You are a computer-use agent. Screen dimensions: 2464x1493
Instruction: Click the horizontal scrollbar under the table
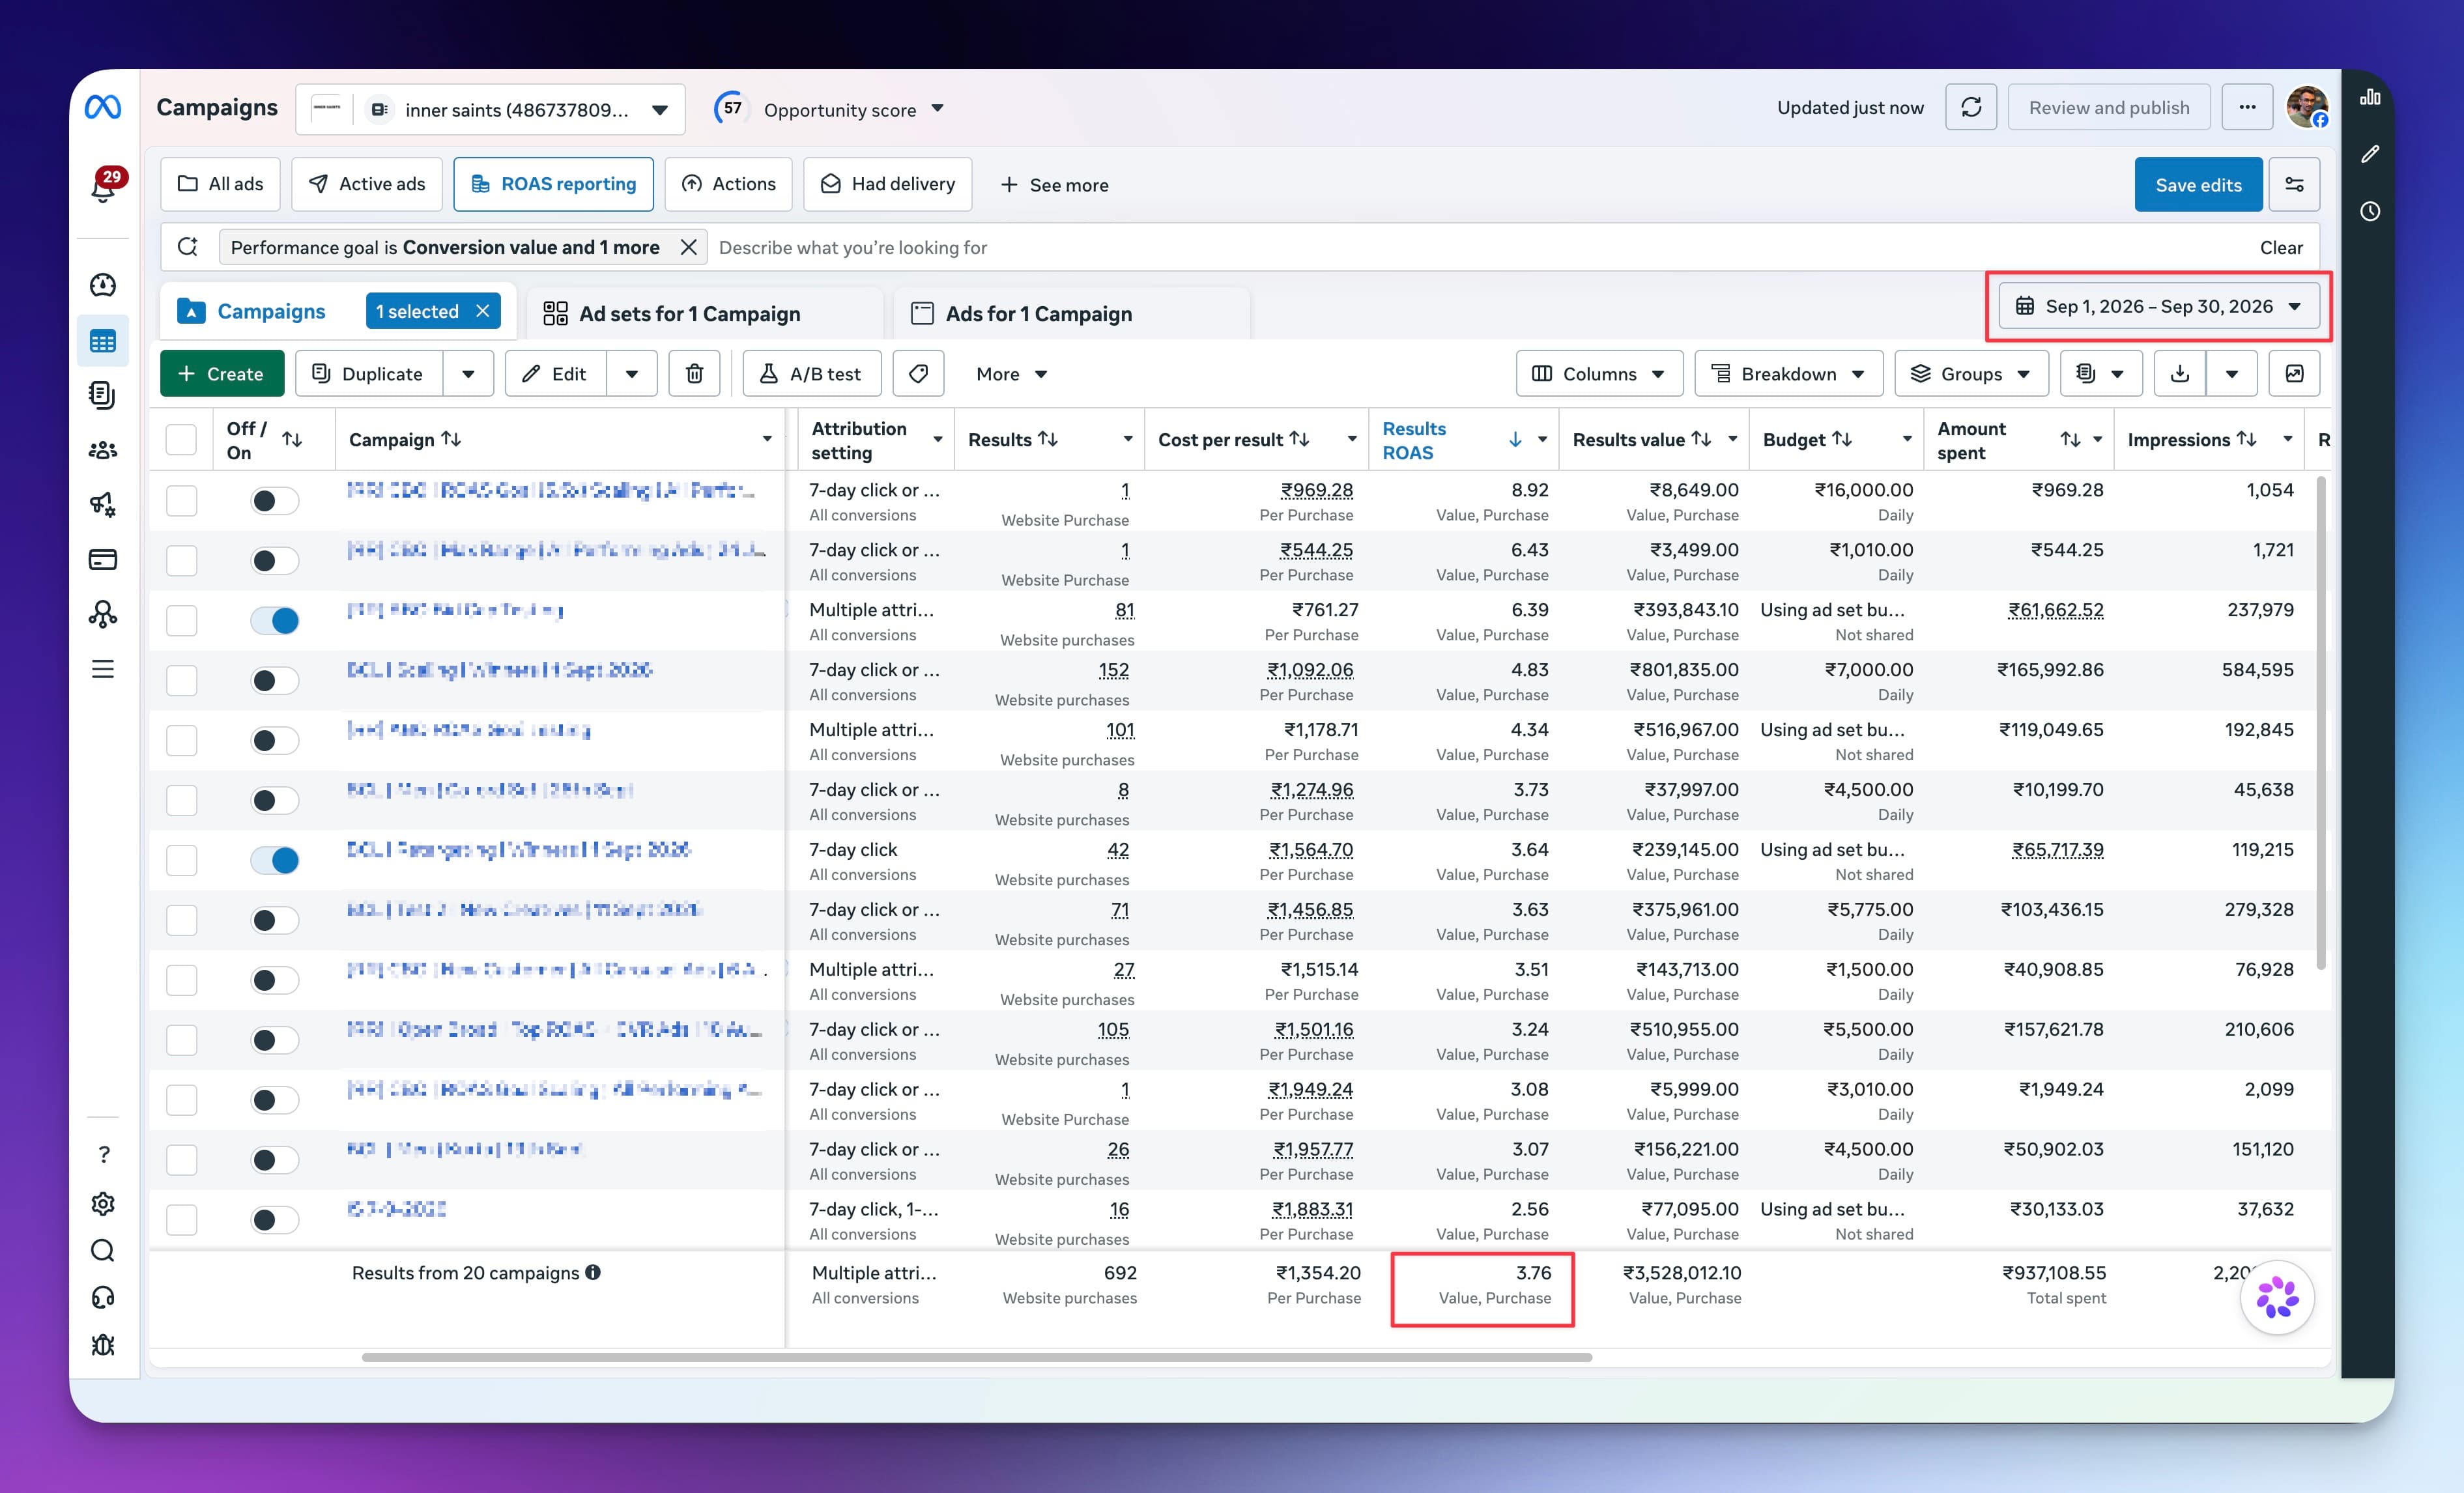point(977,1357)
